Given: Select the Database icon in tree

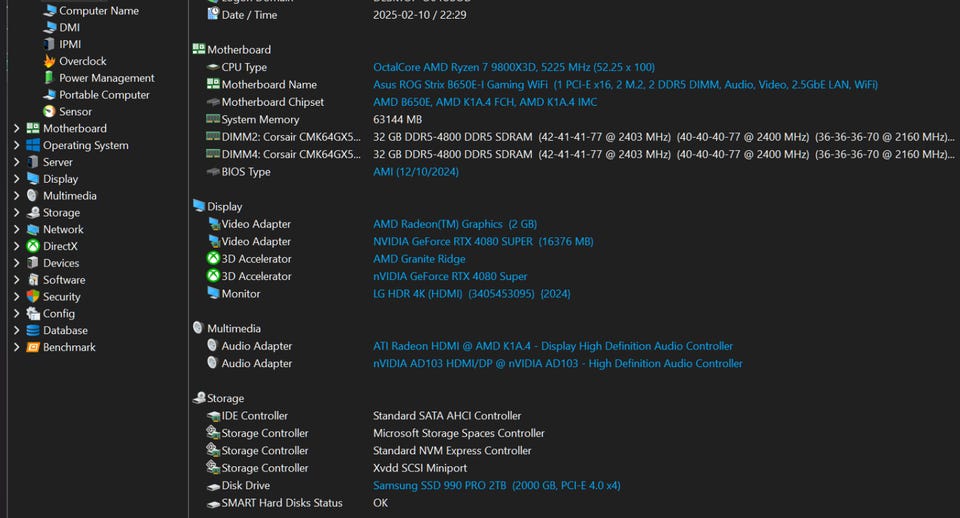Looking at the screenshot, I should [33, 330].
